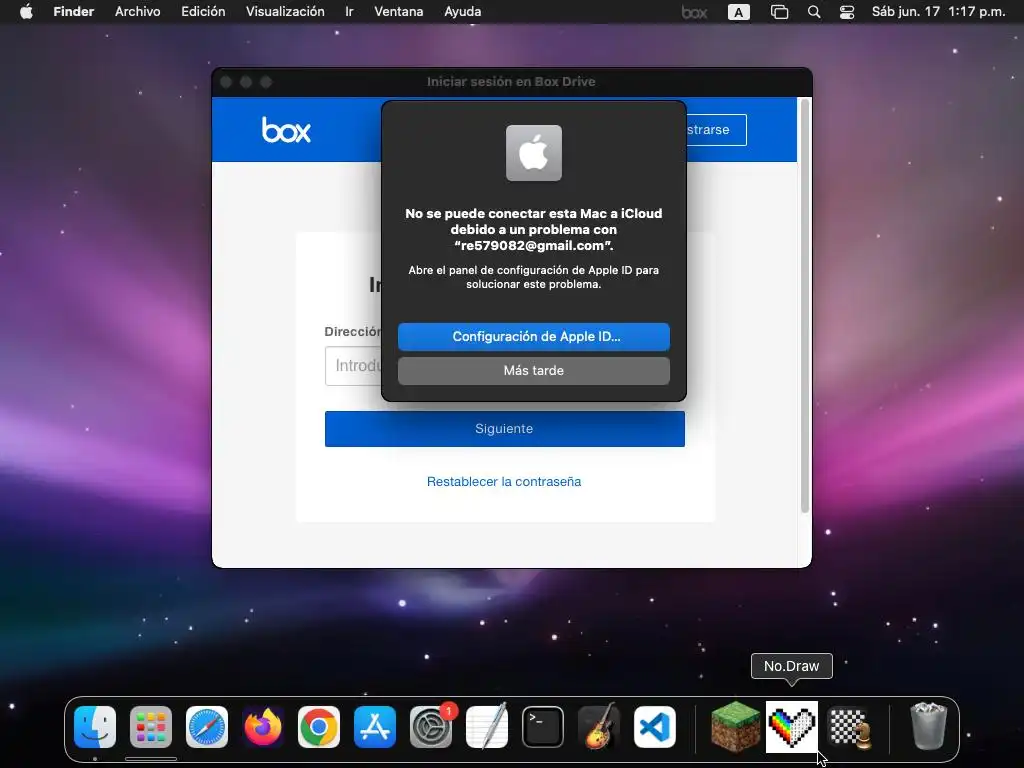Open Finder from the Dock

click(x=95, y=727)
